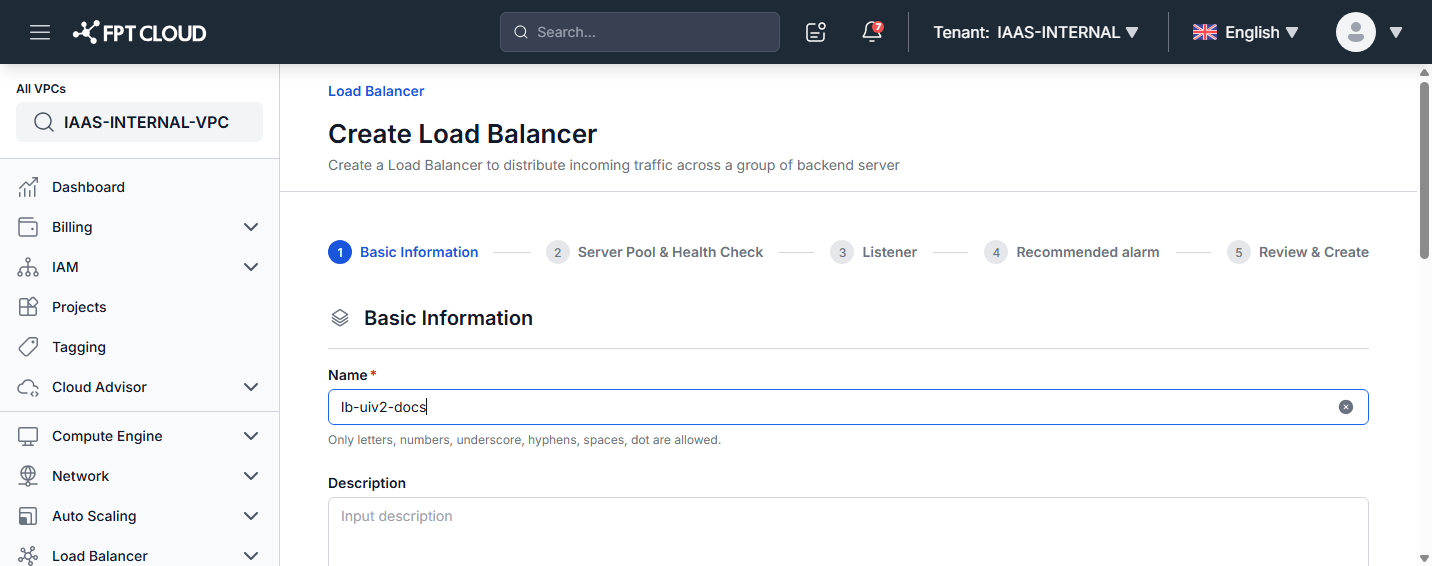Click the All VPCs label
This screenshot has height=566, width=1432.
[x=41, y=89]
